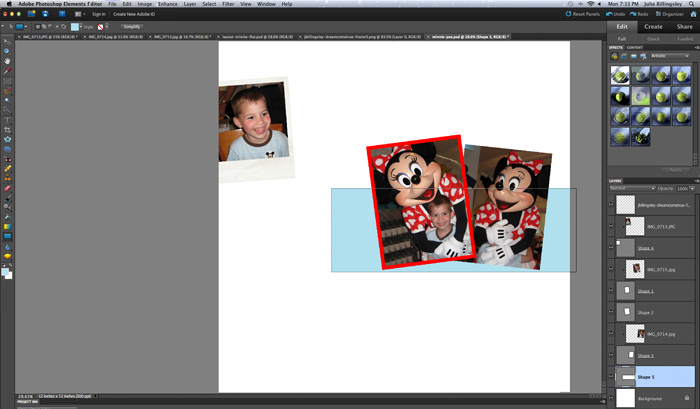The height and width of the screenshot is (409, 700).
Task: Hide the Shape 4 layer
Action: click(x=611, y=248)
